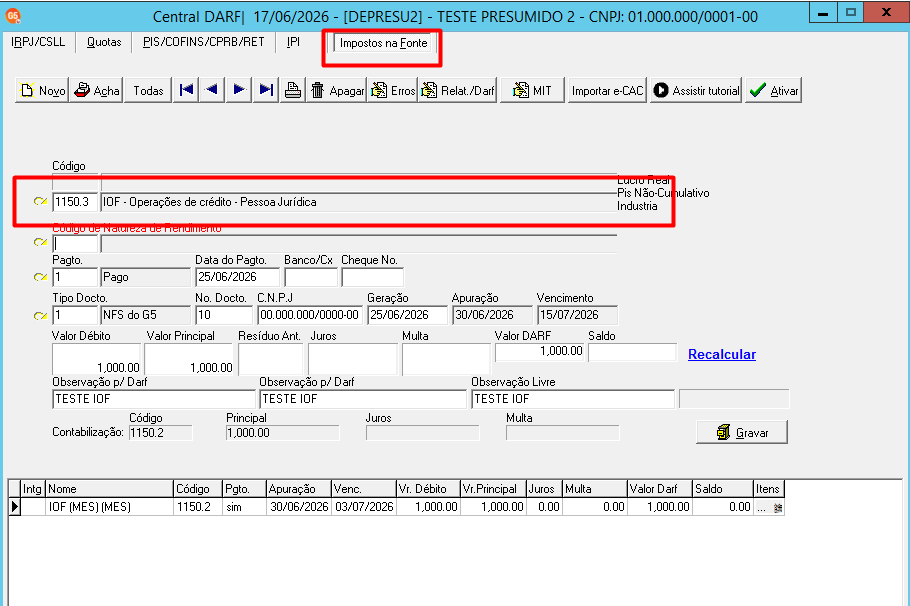Switch to the PIS/COFINS/CPRB/RET tab

tap(203, 42)
